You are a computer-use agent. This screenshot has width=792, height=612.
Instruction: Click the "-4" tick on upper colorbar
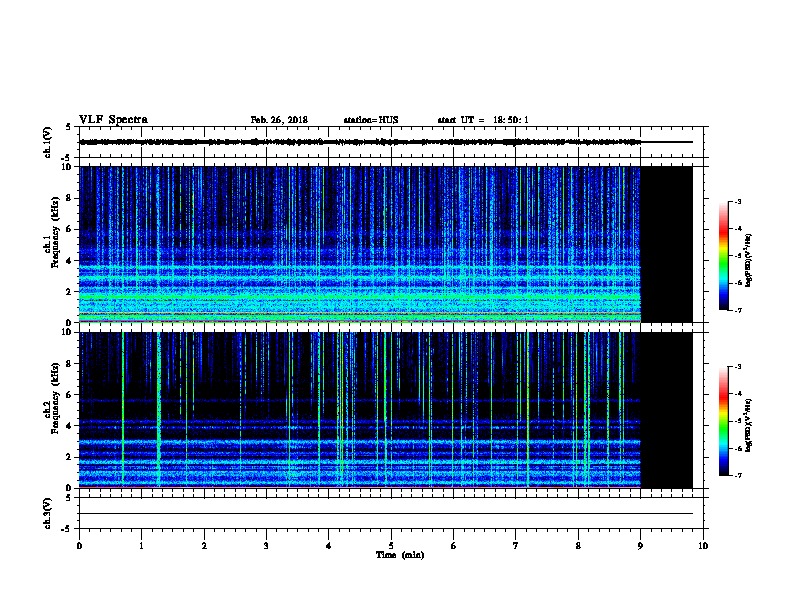click(x=737, y=229)
